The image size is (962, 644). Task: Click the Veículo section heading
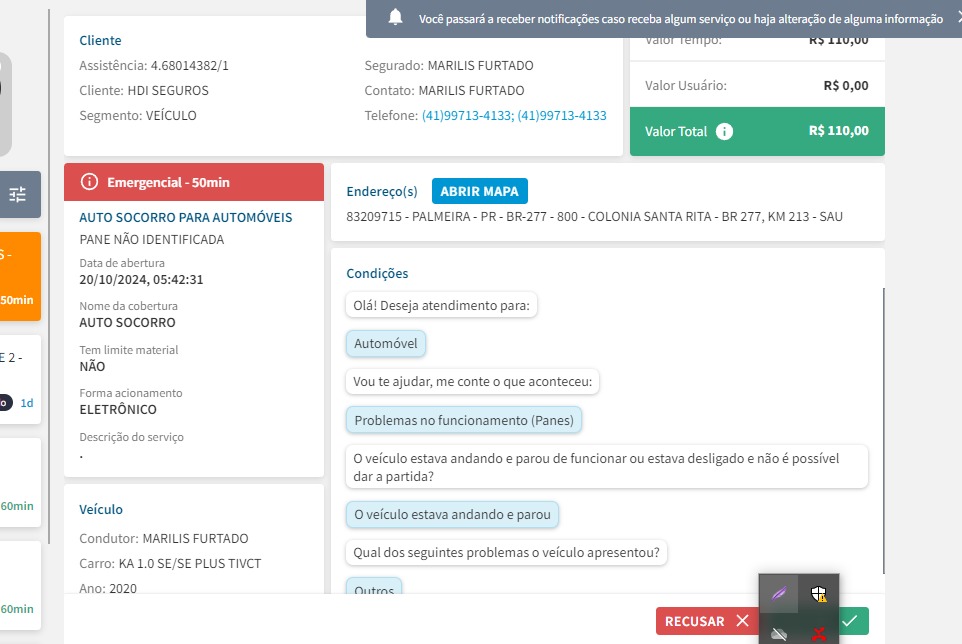(101, 510)
